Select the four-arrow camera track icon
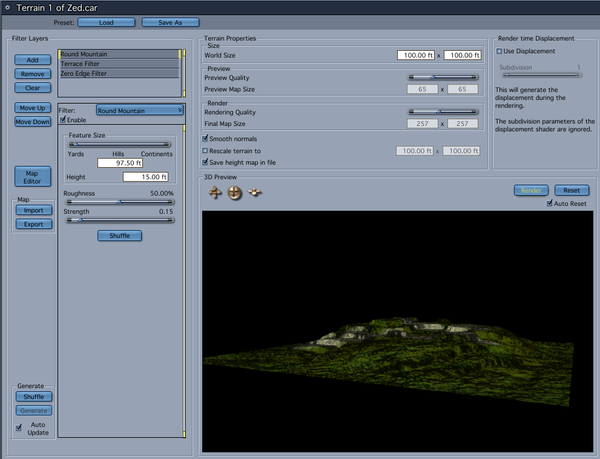The height and width of the screenshot is (459, 600). click(214, 192)
